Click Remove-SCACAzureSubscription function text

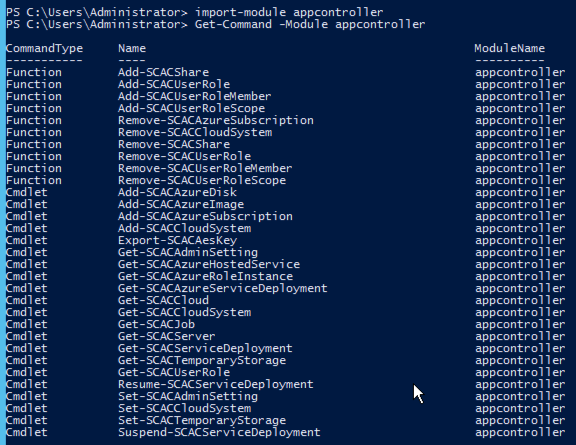216,121
